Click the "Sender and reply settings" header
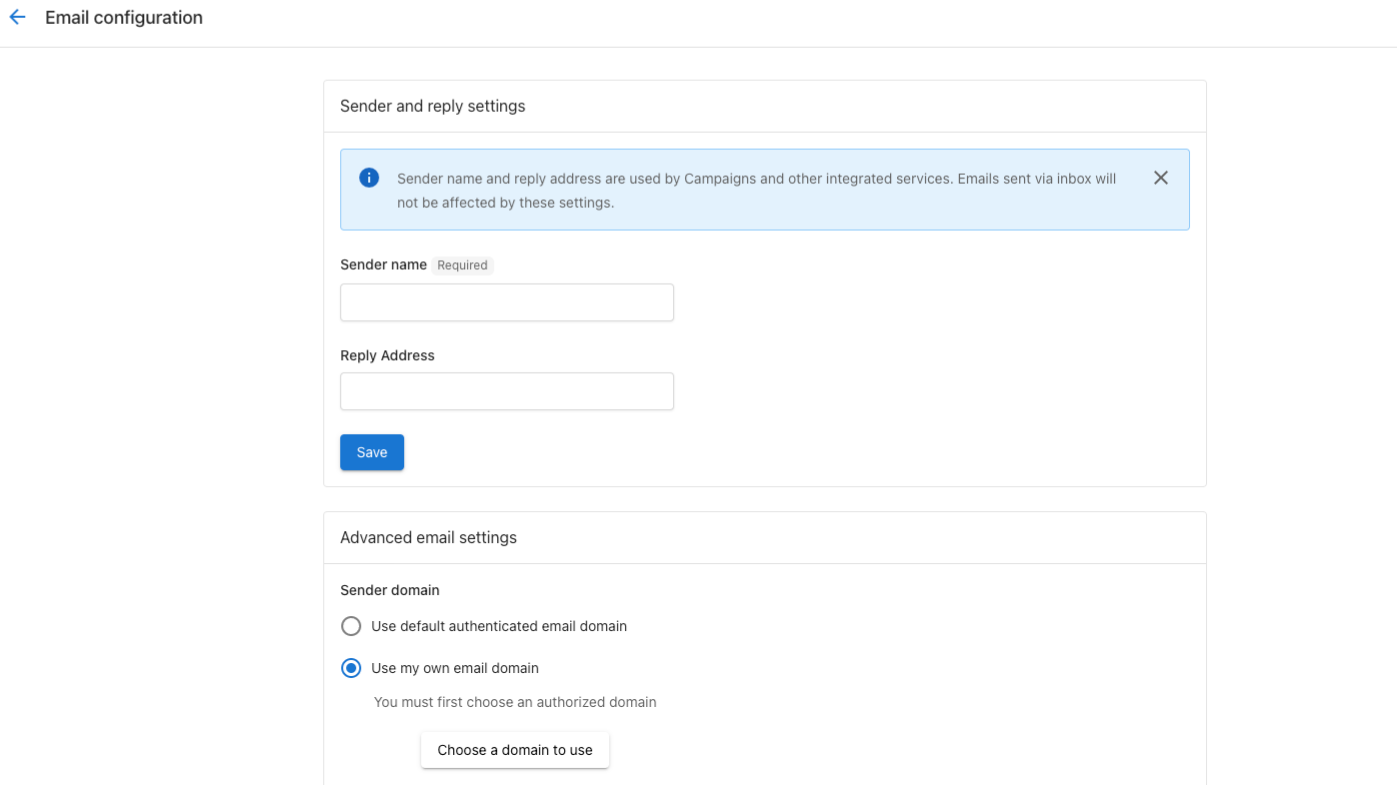The image size is (1397, 785). pos(432,105)
